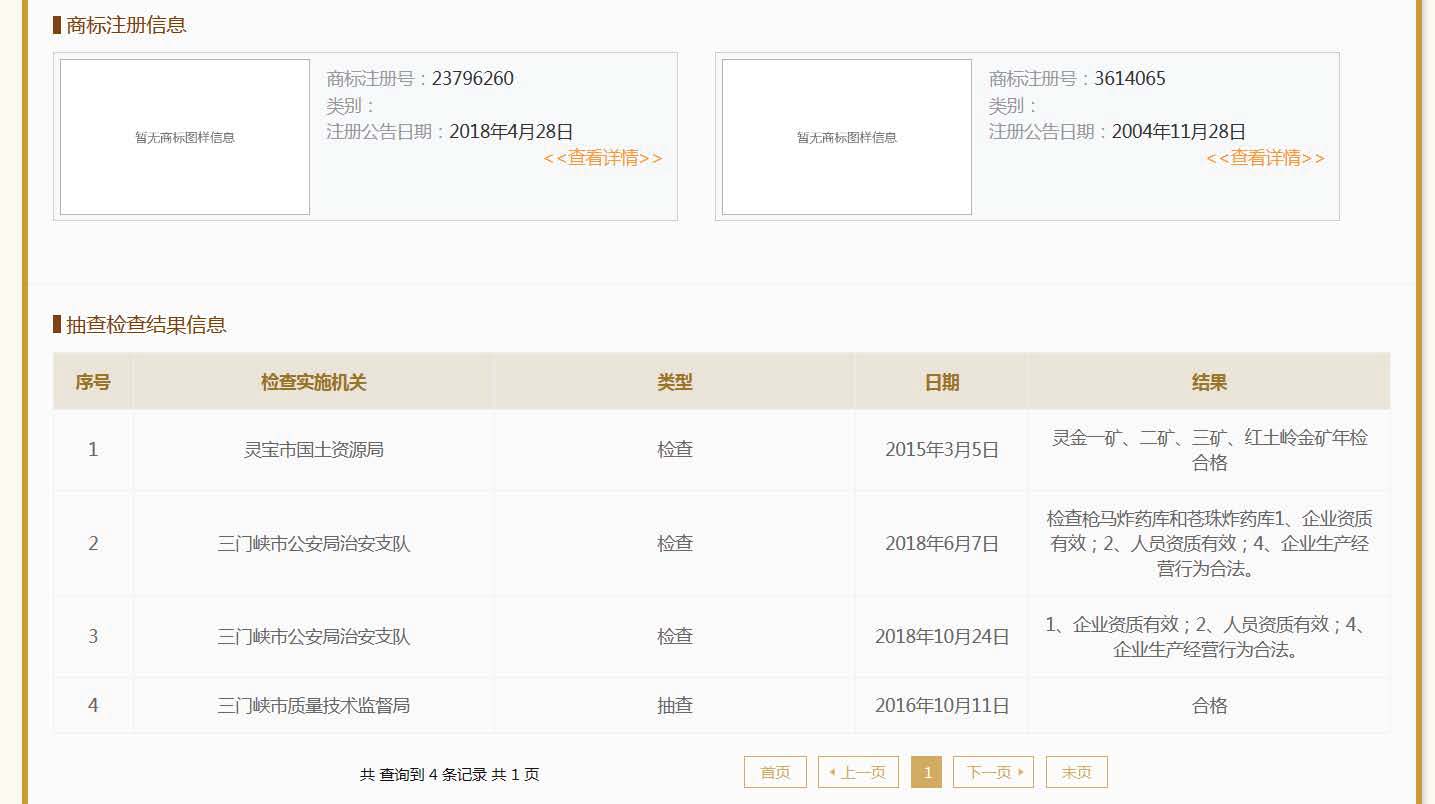Jump to last page via 末页

click(1076, 772)
